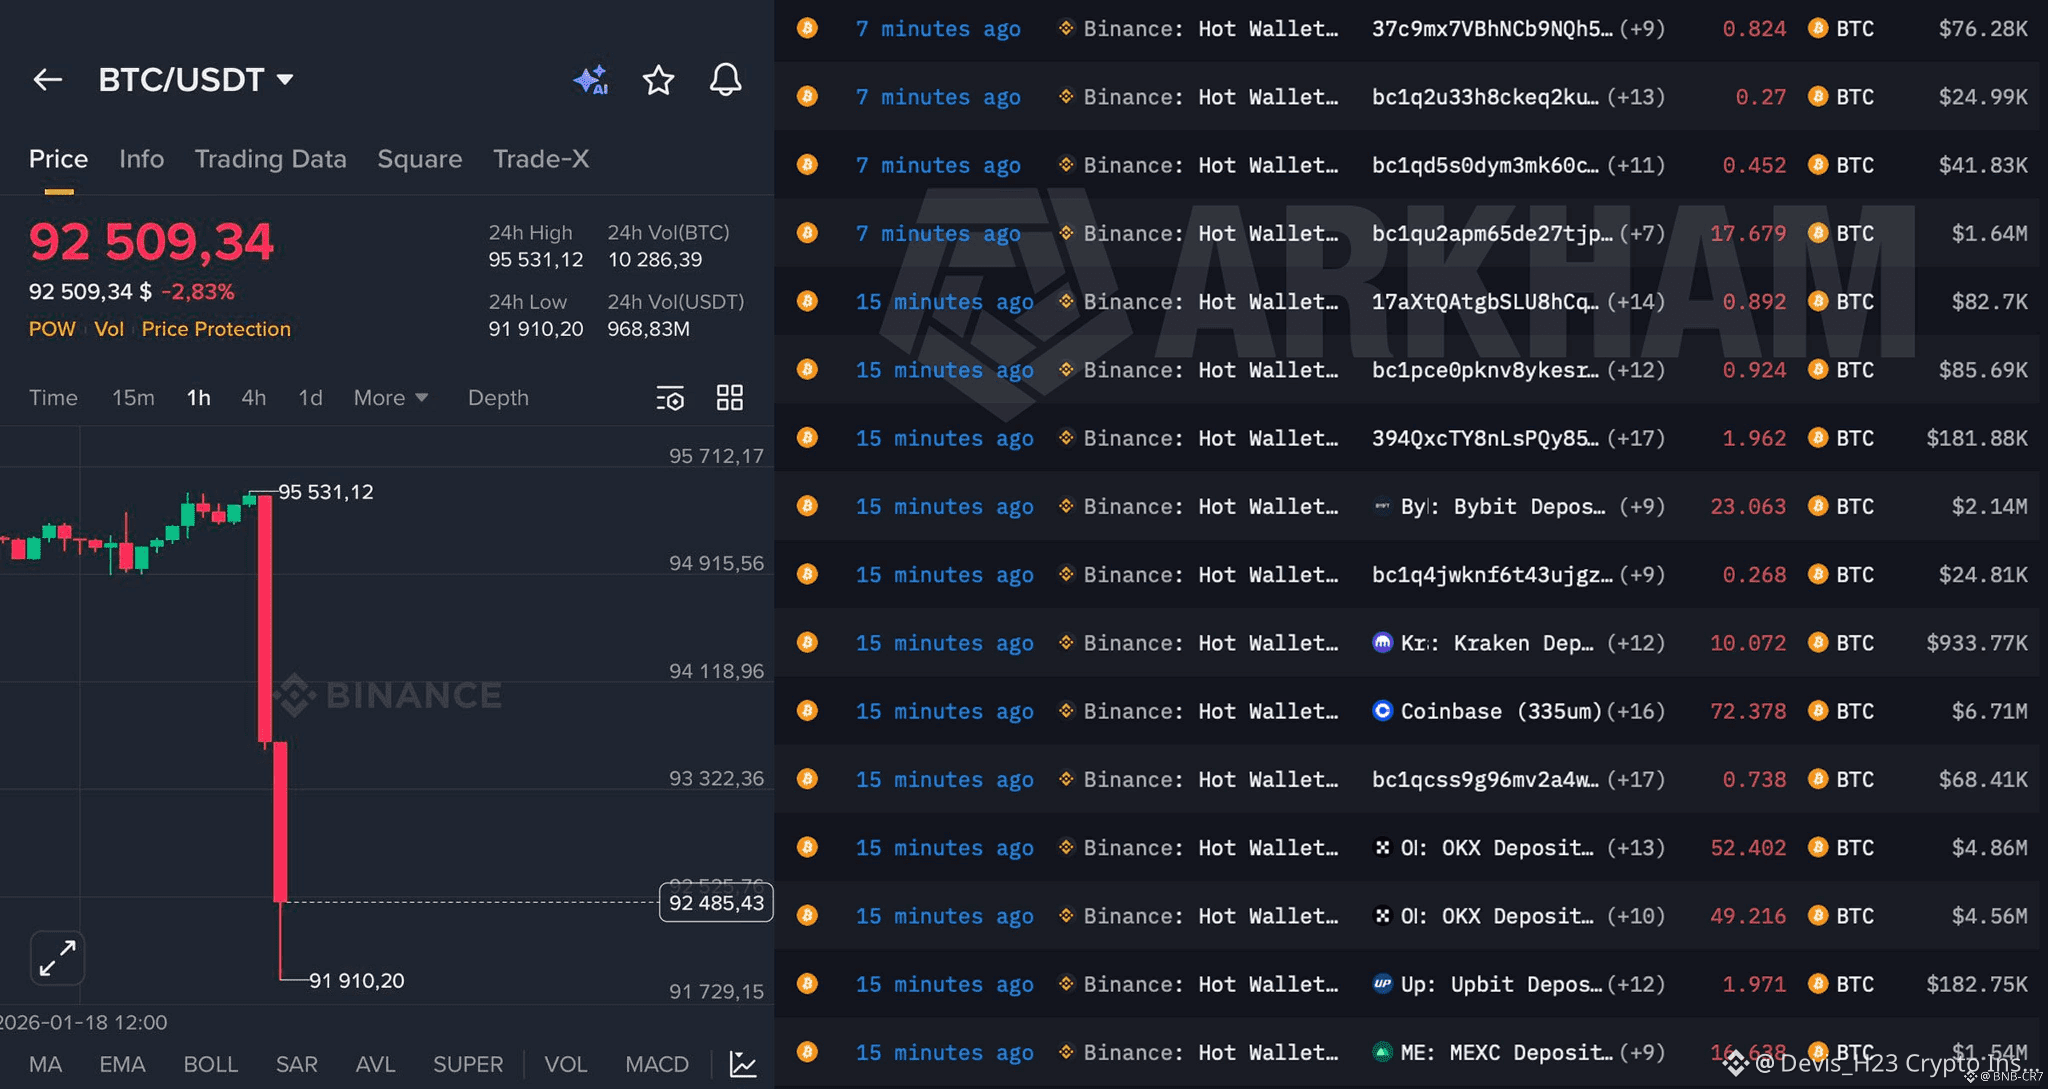The image size is (2048, 1089).
Task: Toggle the MACD indicator
Action: [x=656, y=1064]
